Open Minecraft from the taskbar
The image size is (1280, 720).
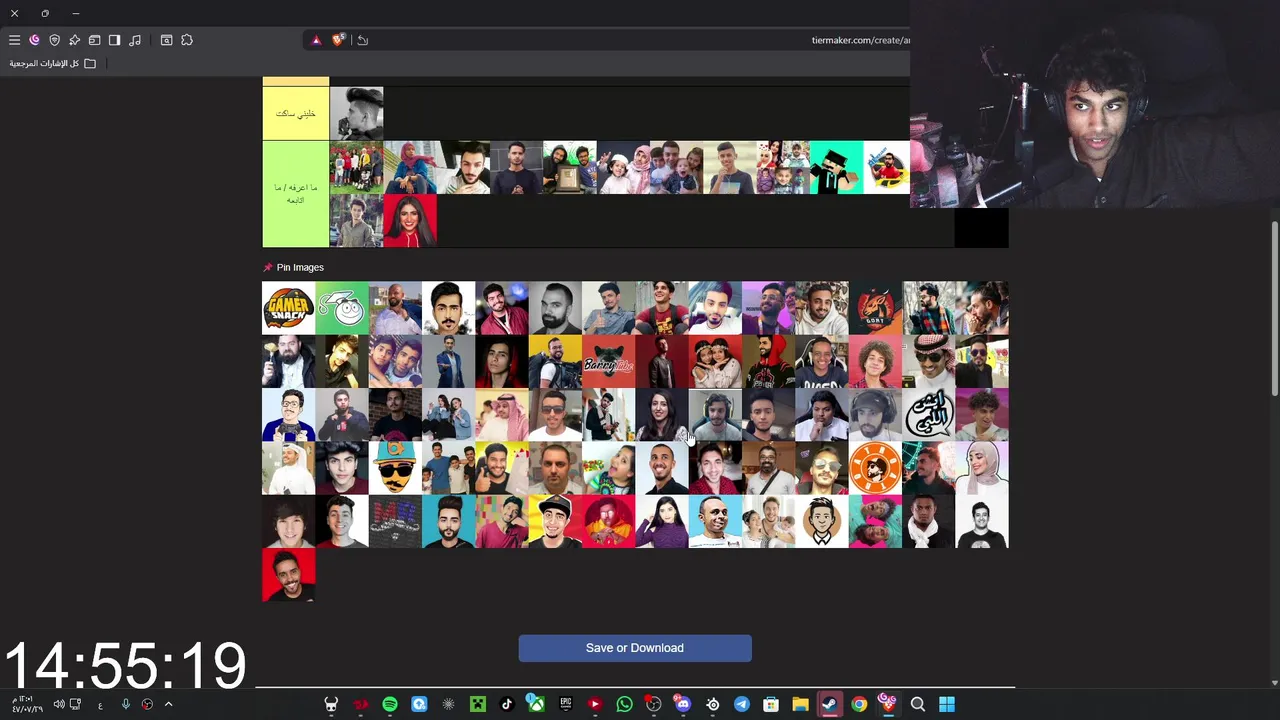477,704
